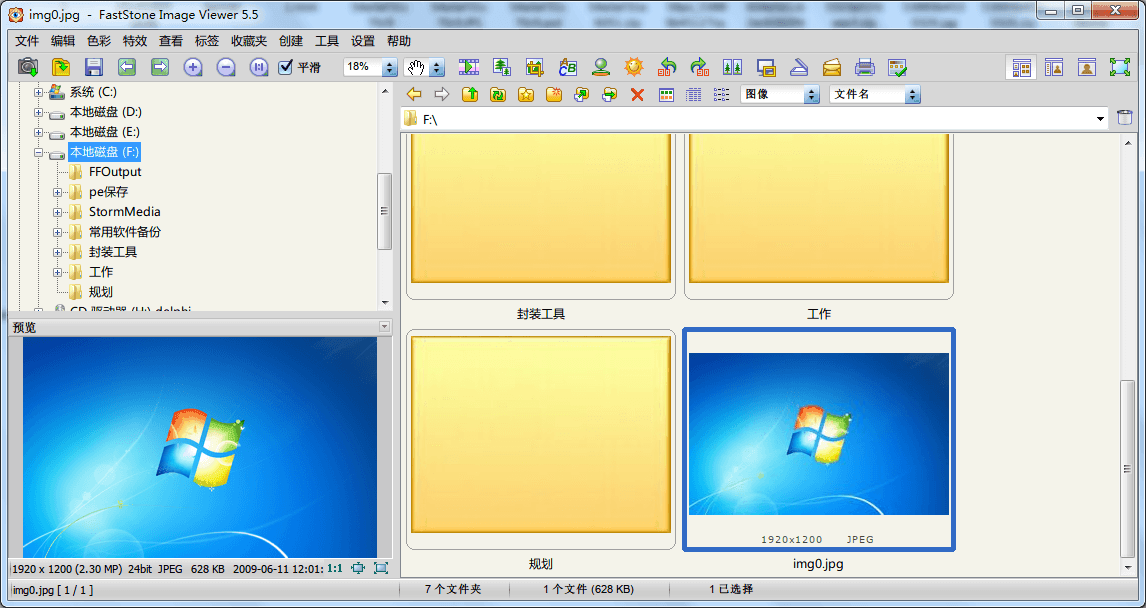This screenshot has height=608, width=1146.
Task: Open the hand cursor tool dropdown
Action: pyautogui.click(x=437, y=67)
